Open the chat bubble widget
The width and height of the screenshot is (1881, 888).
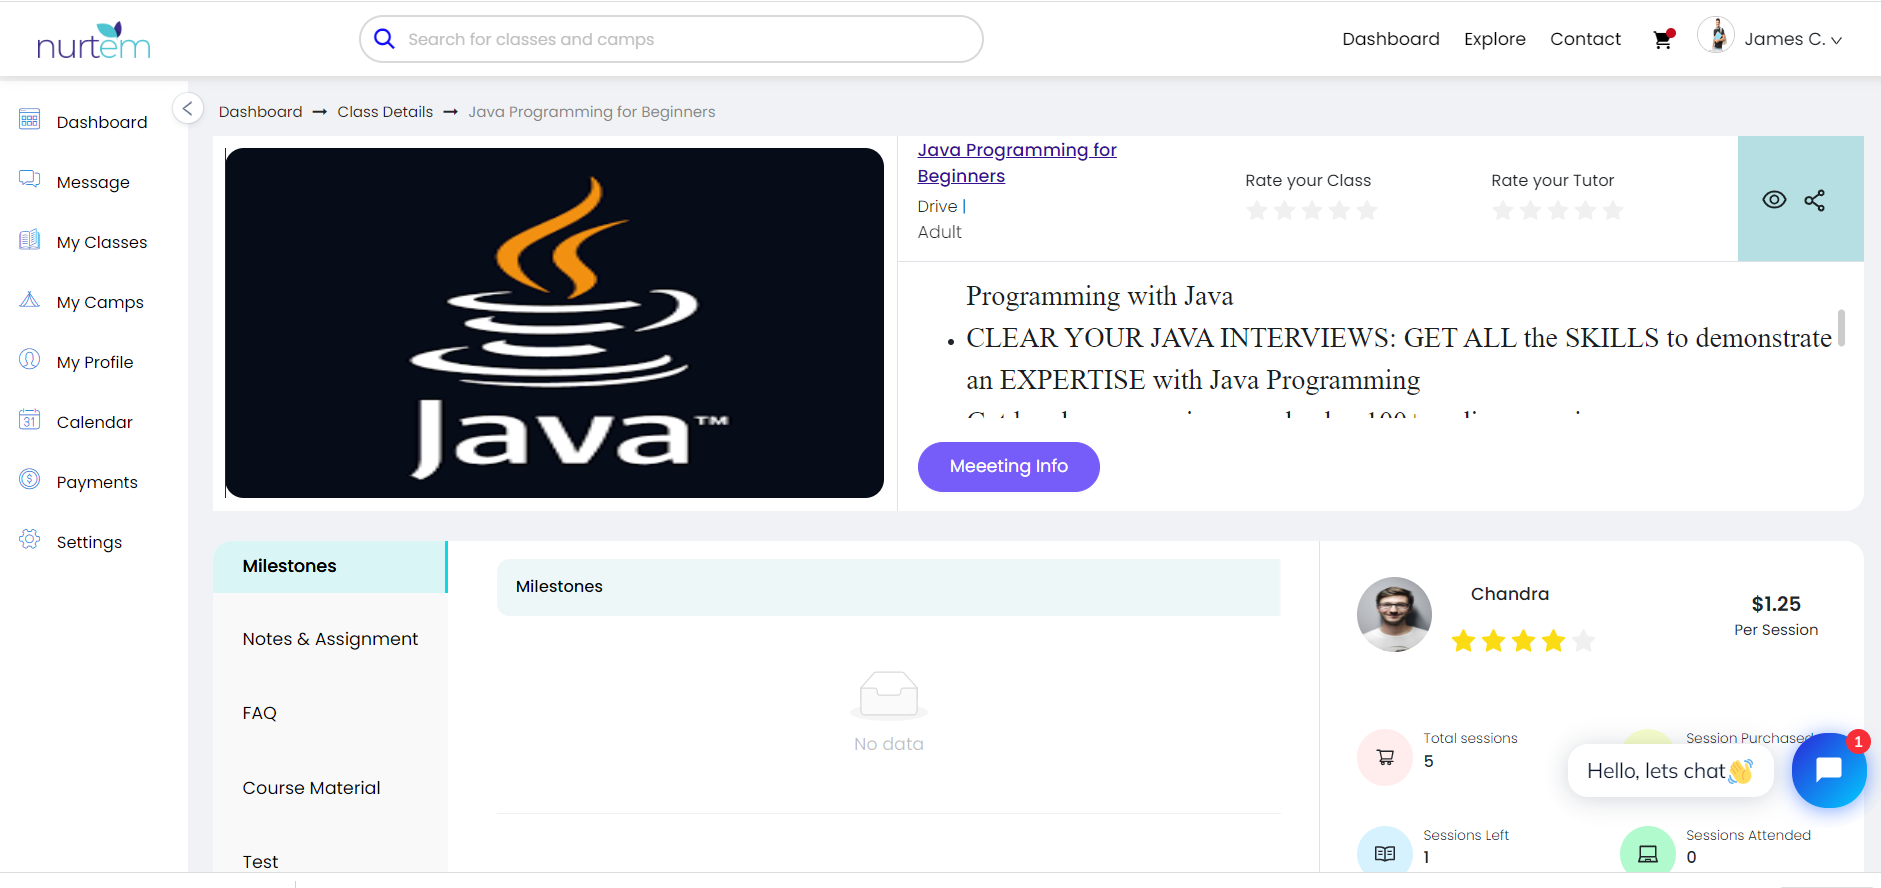[1828, 770]
